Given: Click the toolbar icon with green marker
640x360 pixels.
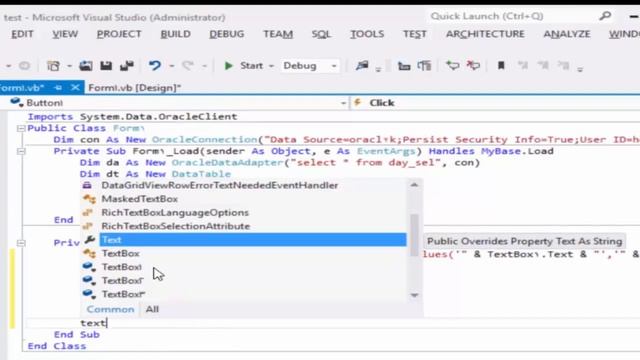Looking at the screenshot, I should (453, 65).
